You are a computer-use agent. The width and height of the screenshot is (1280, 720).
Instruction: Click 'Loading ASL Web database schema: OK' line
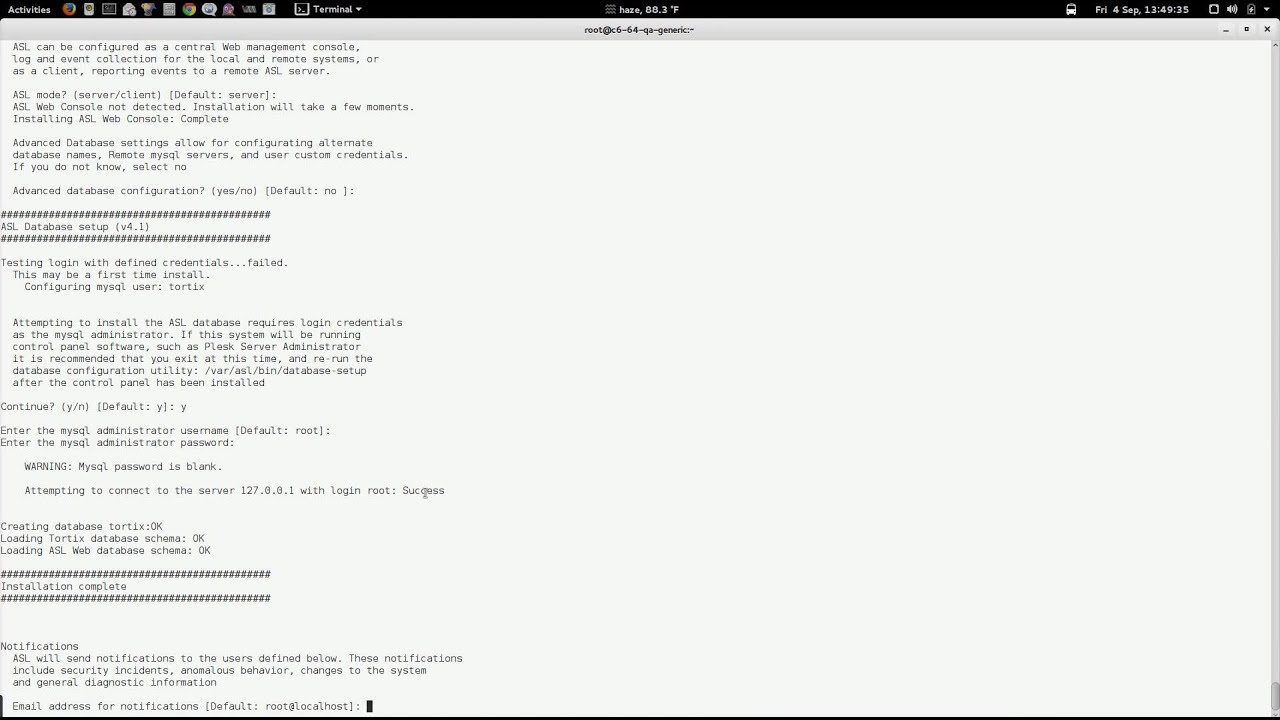coord(105,551)
